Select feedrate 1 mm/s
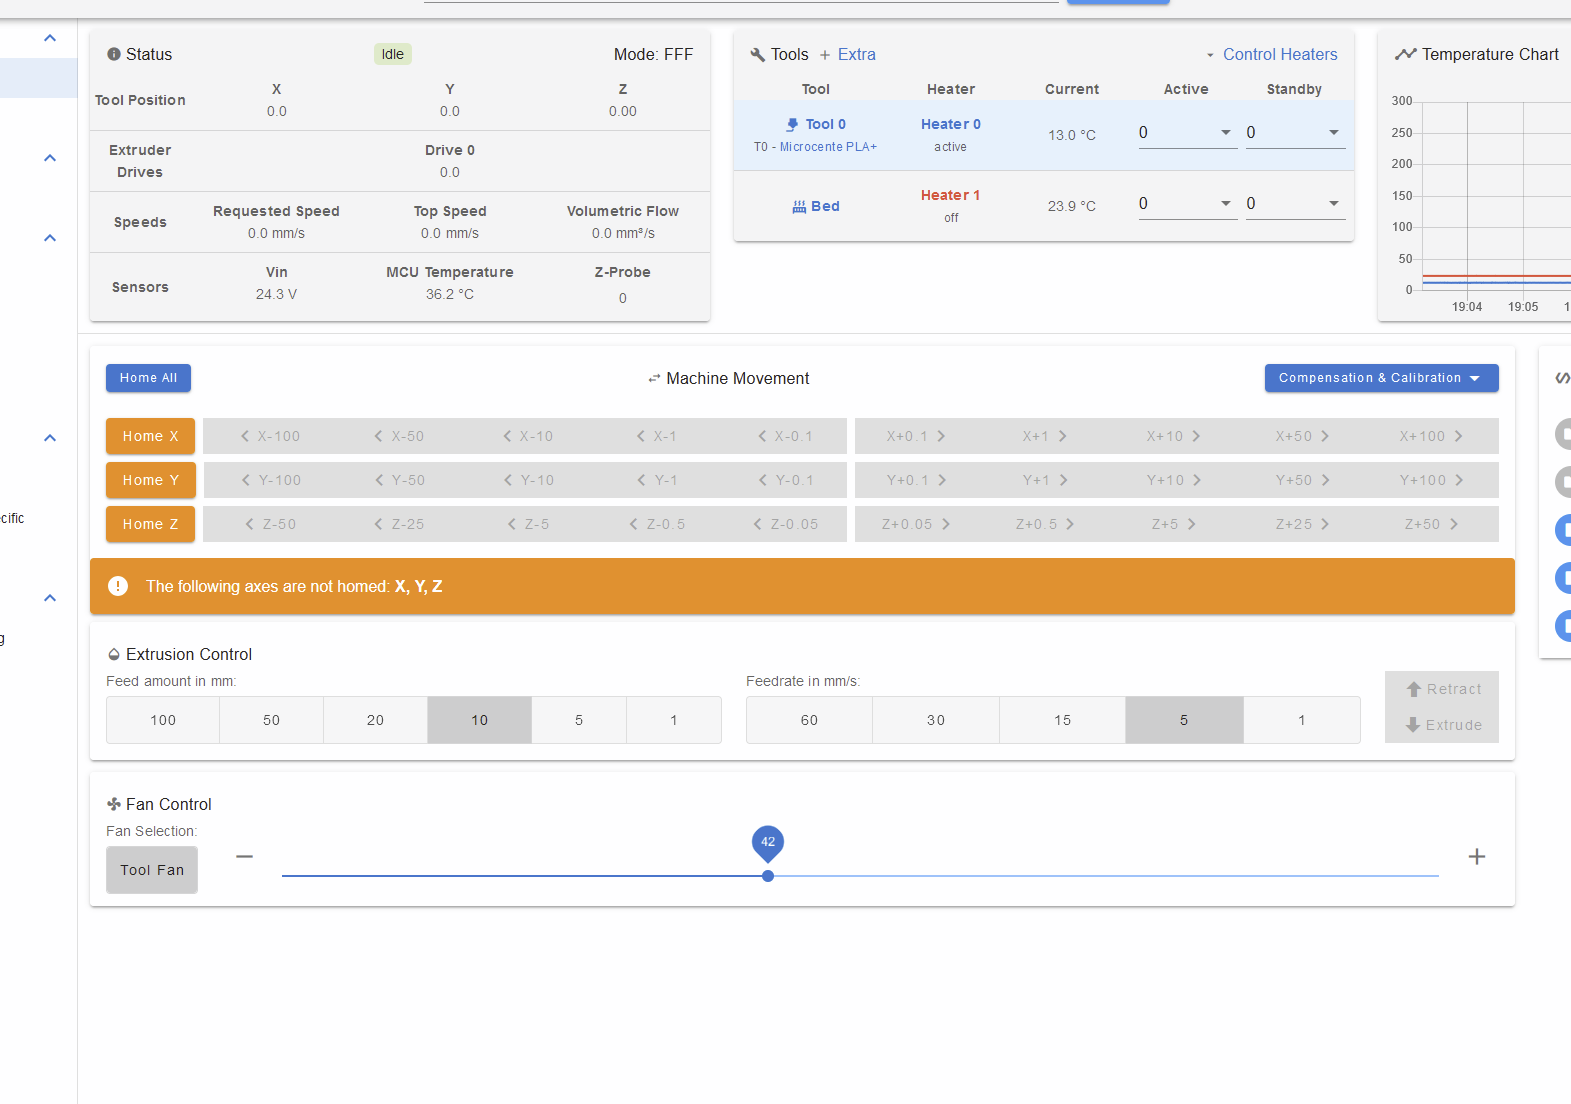1571x1104 pixels. click(1302, 720)
